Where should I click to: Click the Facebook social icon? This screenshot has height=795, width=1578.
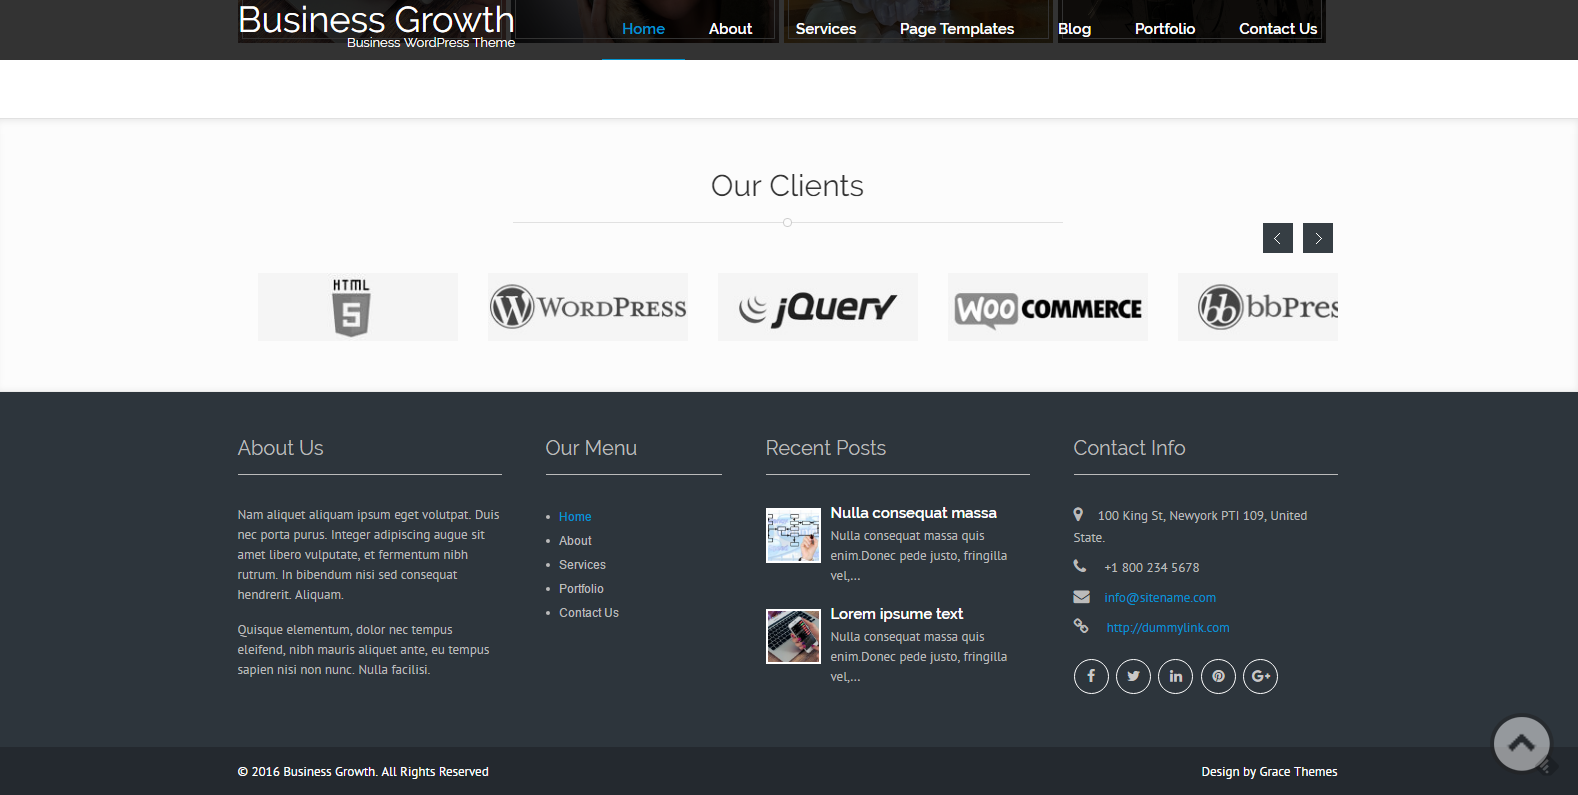click(1091, 677)
